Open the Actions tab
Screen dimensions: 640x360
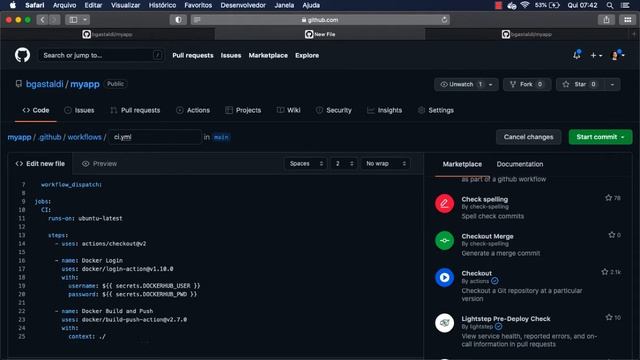tap(193, 110)
